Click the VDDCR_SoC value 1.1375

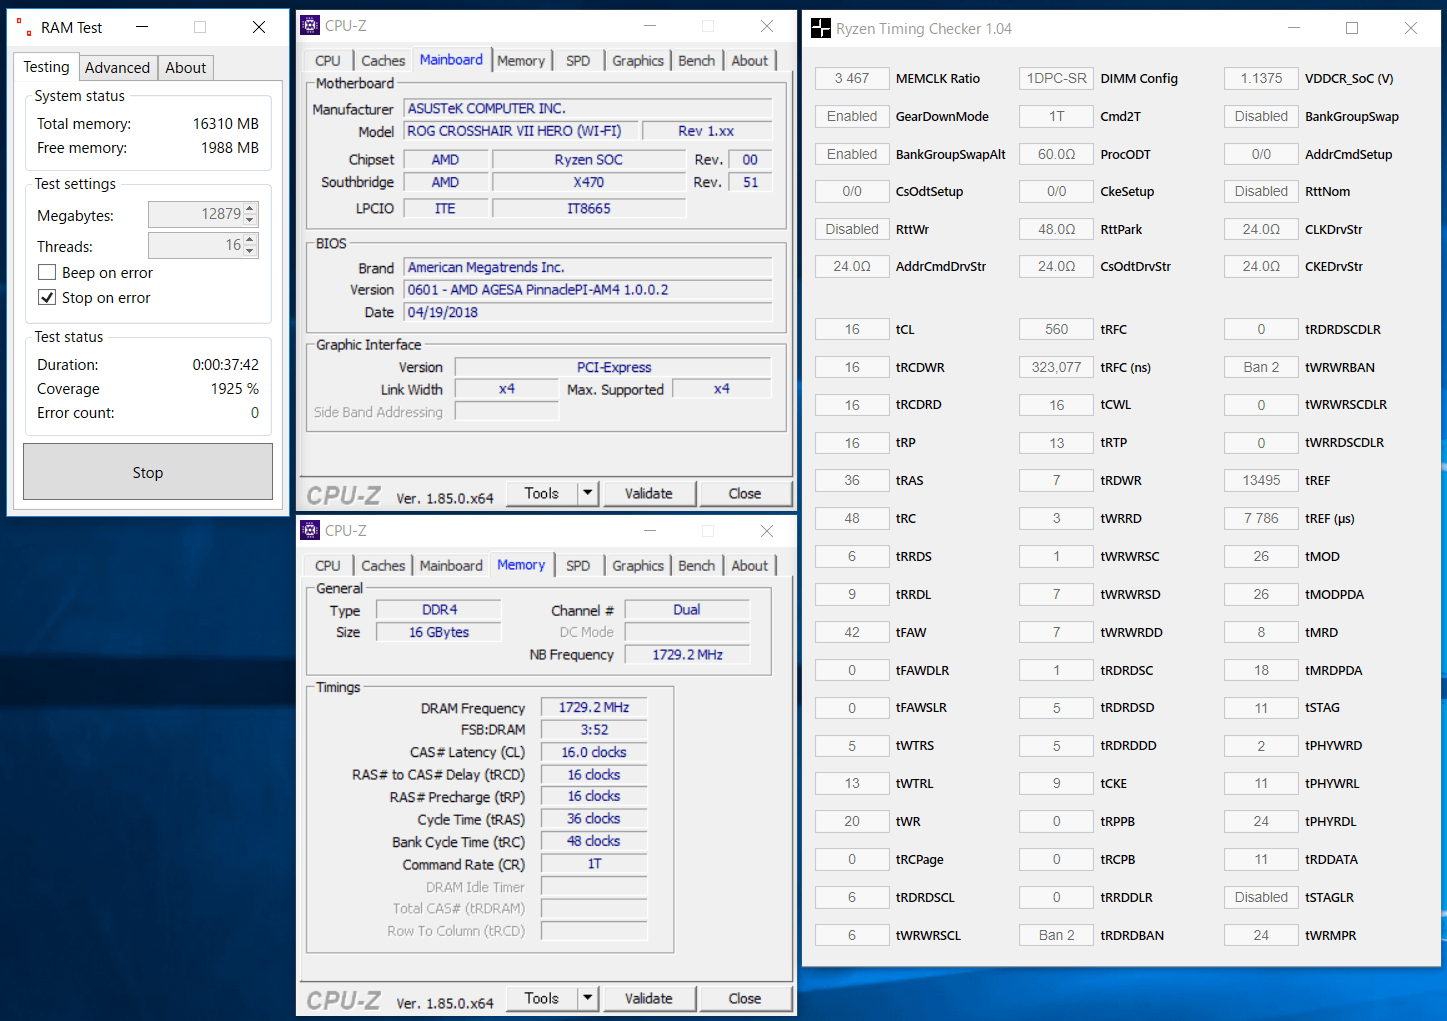coord(1261,78)
